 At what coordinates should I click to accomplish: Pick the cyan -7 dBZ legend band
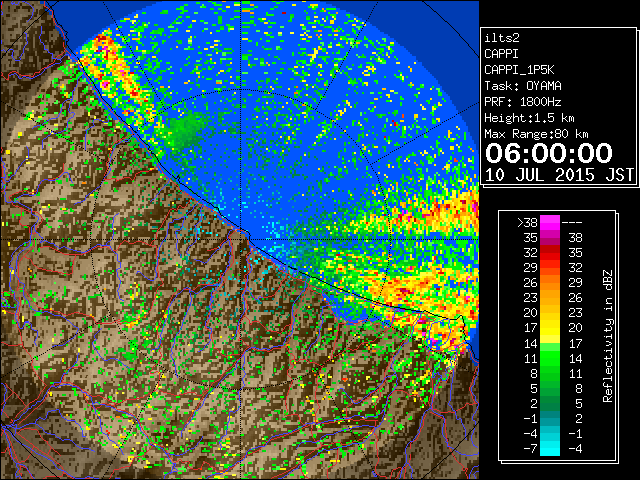pyautogui.click(x=550, y=449)
